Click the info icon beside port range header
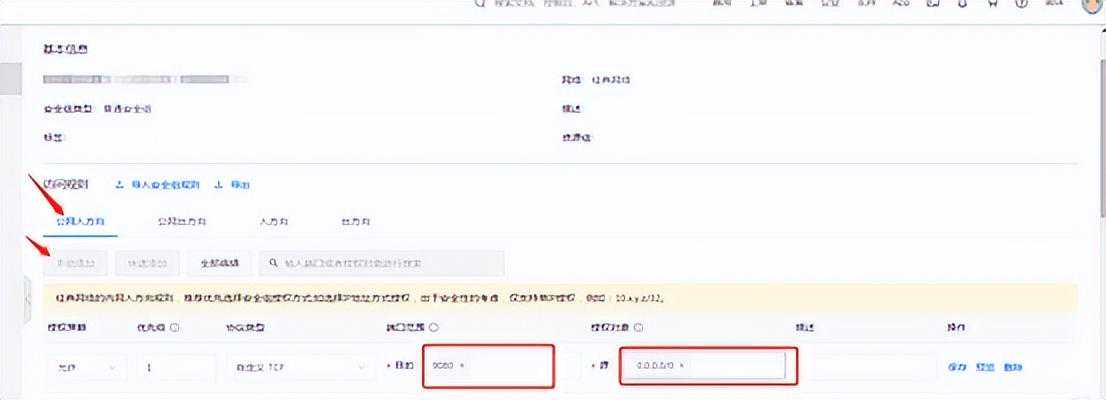Image resolution: width=1106 pixels, height=400 pixels. pos(435,327)
